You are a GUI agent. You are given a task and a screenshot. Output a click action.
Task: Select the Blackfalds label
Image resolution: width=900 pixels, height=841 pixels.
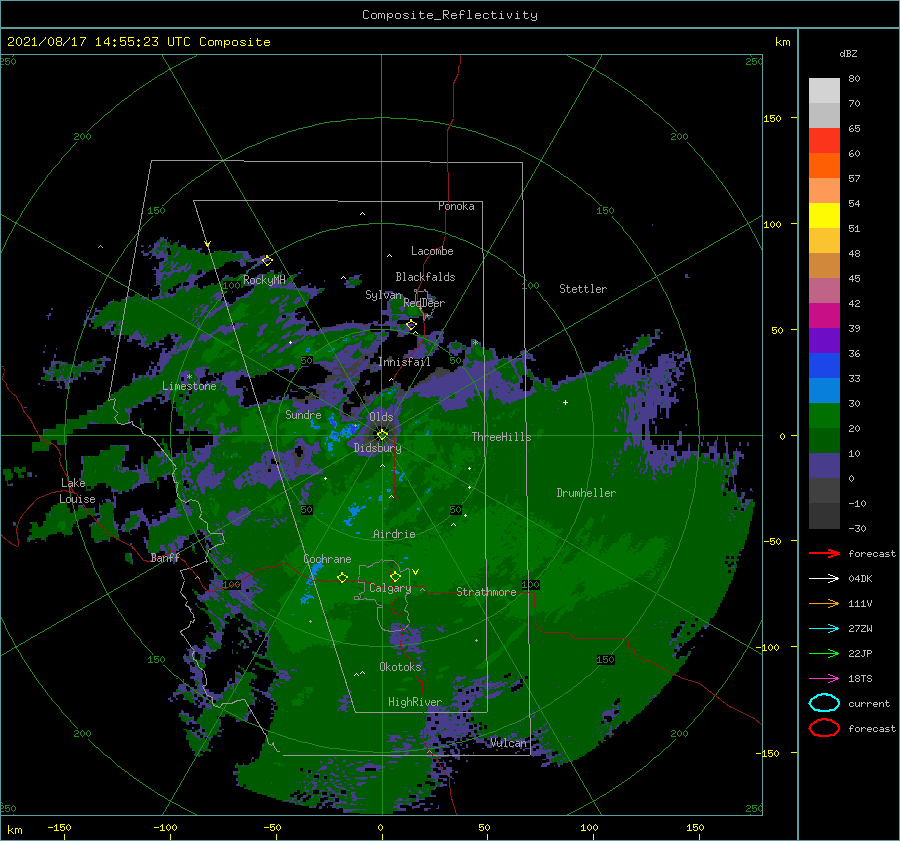coord(425,277)
